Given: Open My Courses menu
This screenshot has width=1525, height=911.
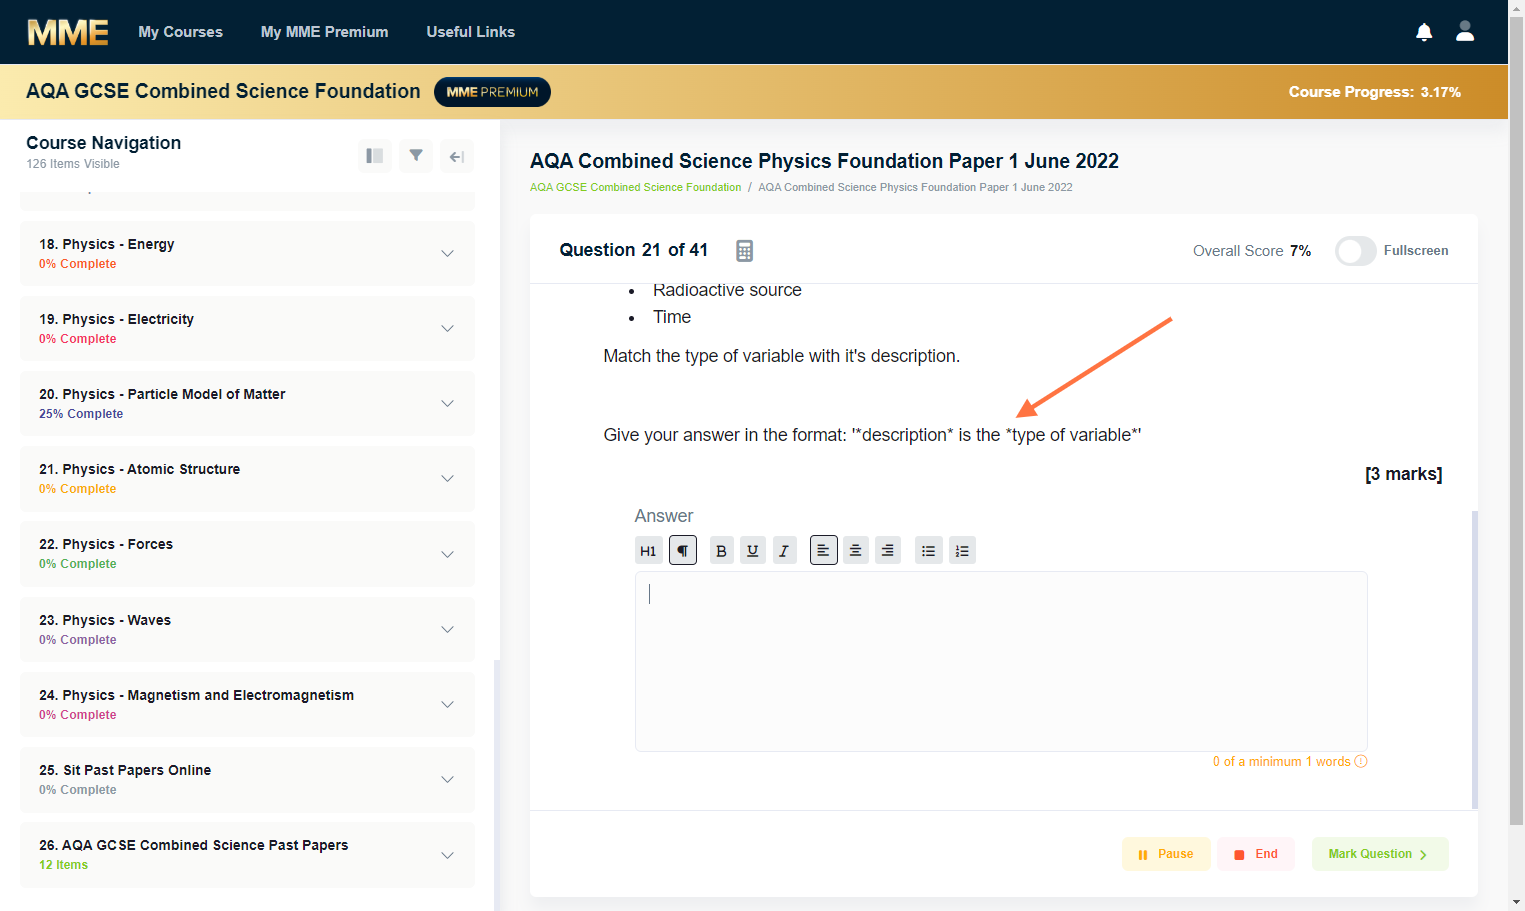Looking at the screenshot, I should click(180, 32).
